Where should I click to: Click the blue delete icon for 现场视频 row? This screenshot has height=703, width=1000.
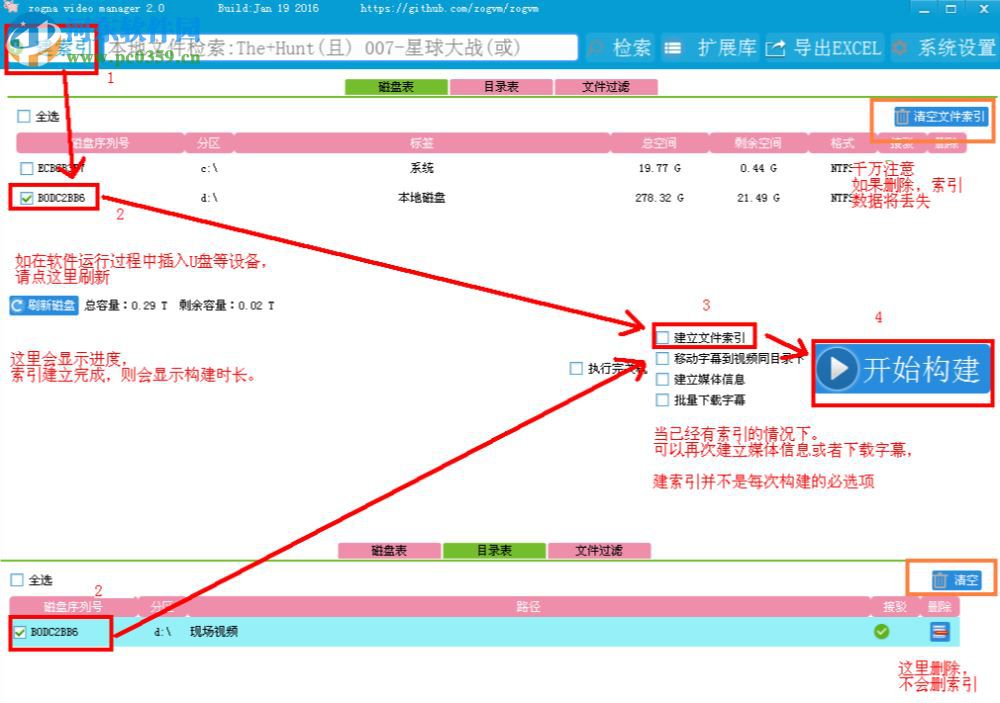click(939, 631)
